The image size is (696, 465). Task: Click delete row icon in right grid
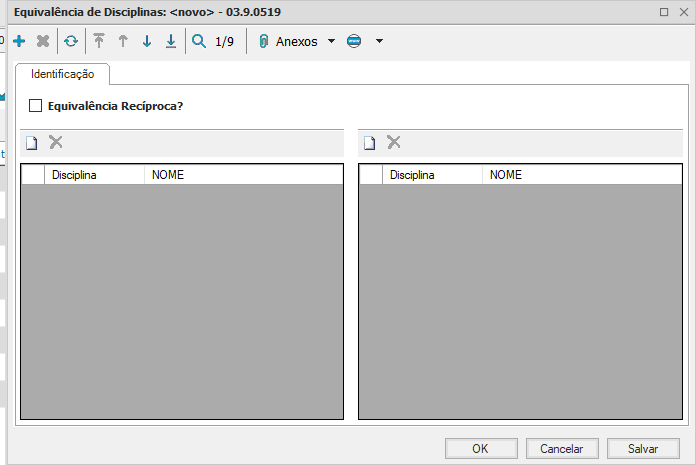pyautogui.click(x=394, y=143)
